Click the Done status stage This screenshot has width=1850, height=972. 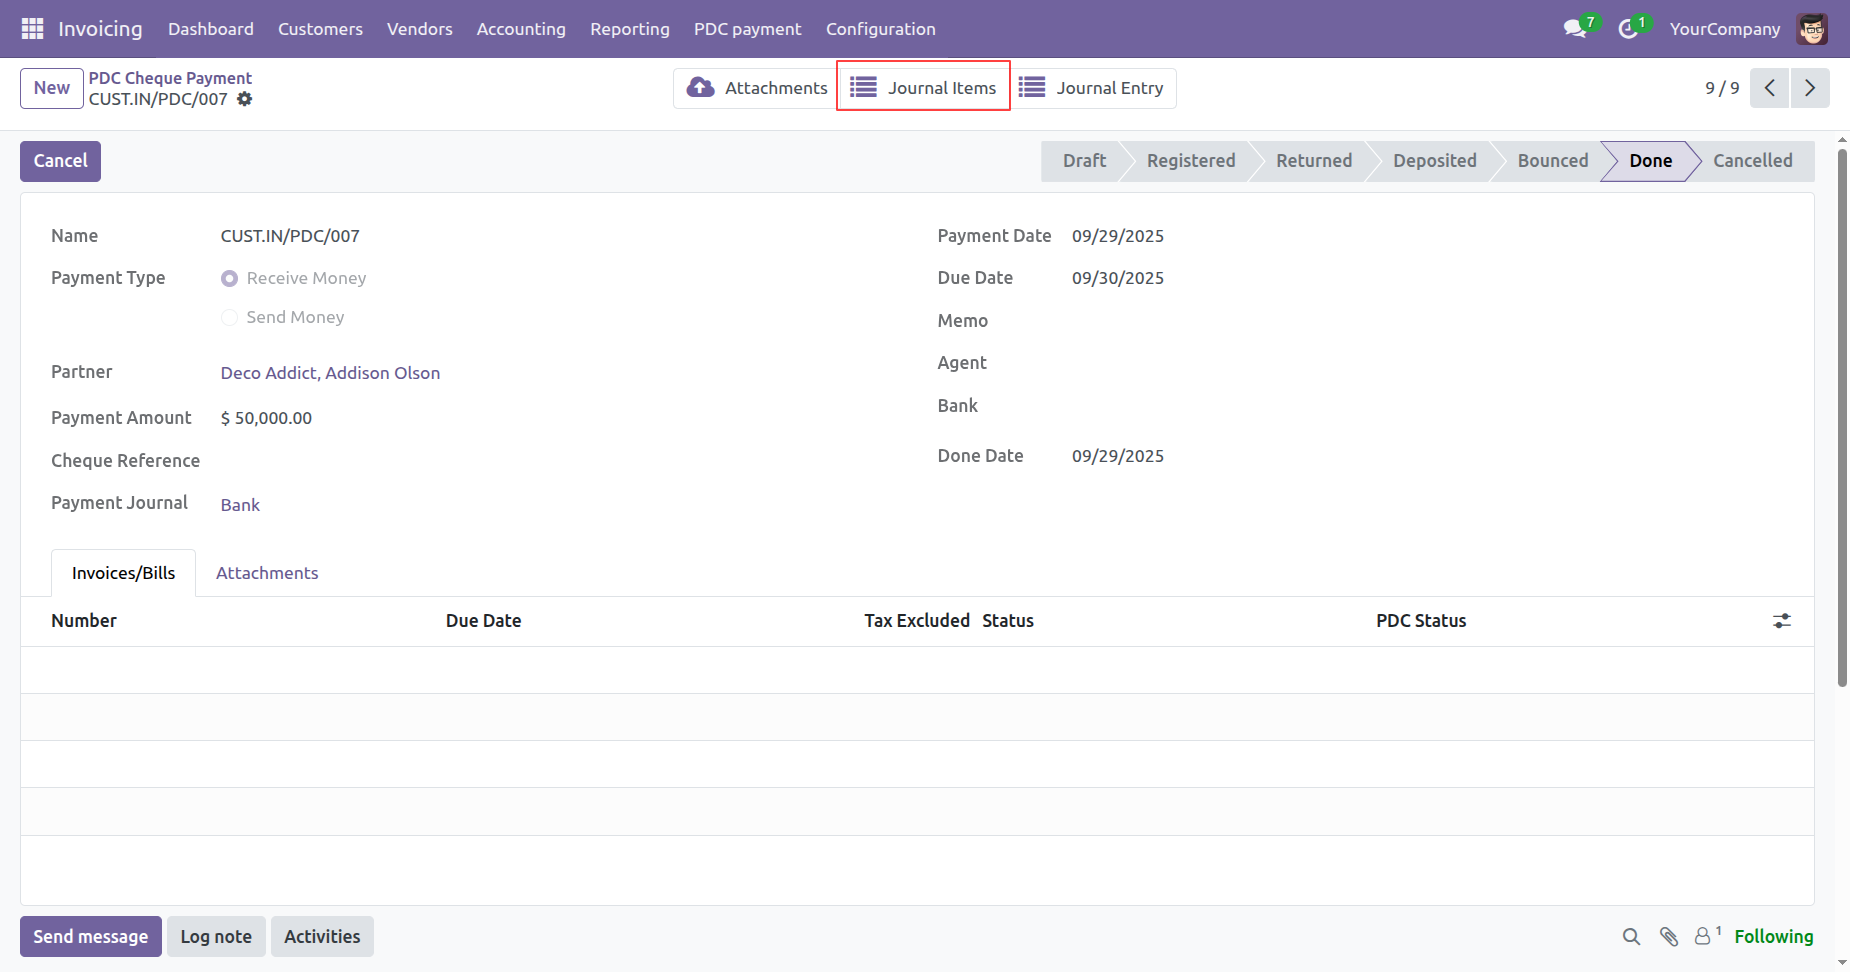[x=1650, y=161]
